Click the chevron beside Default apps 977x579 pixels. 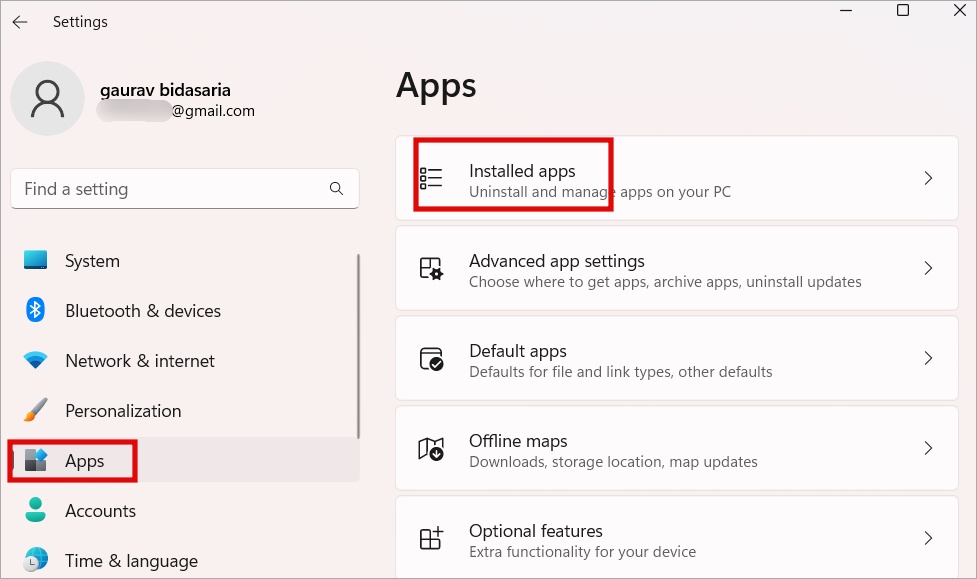tap(928, 359)
